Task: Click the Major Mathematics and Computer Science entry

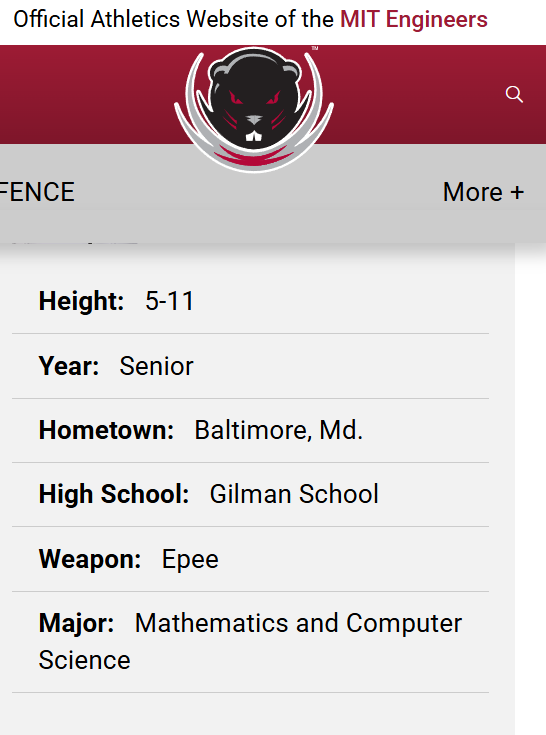Action: click(x=250, y=642)
